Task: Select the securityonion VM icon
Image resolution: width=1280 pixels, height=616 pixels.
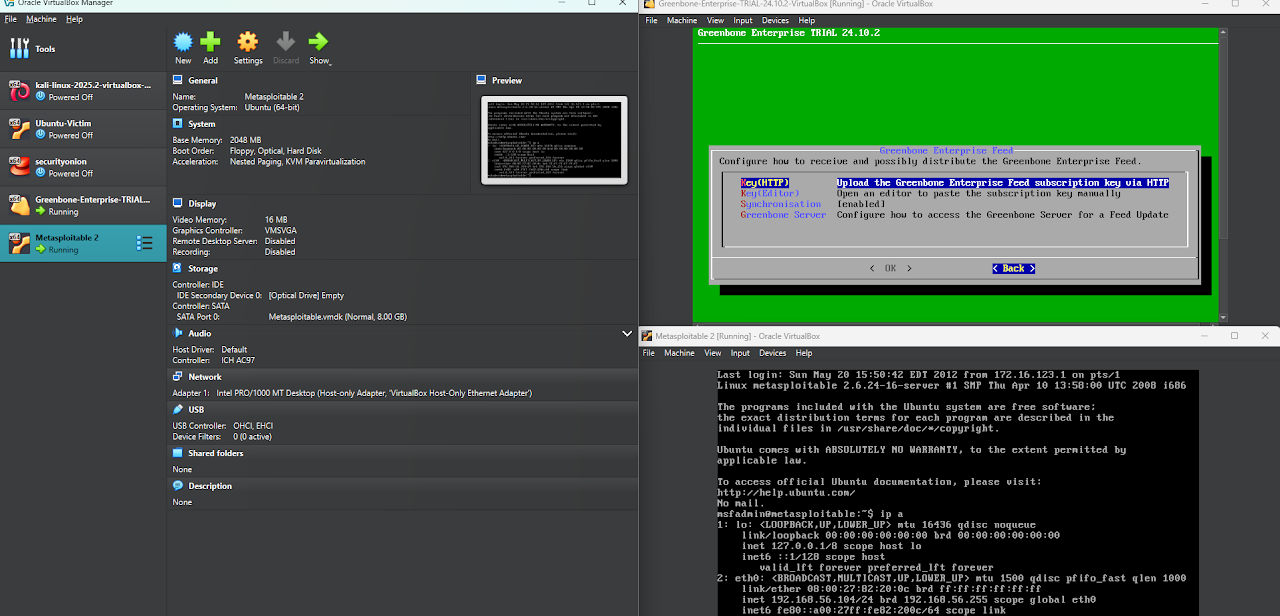Action: (x=20, y=167)
